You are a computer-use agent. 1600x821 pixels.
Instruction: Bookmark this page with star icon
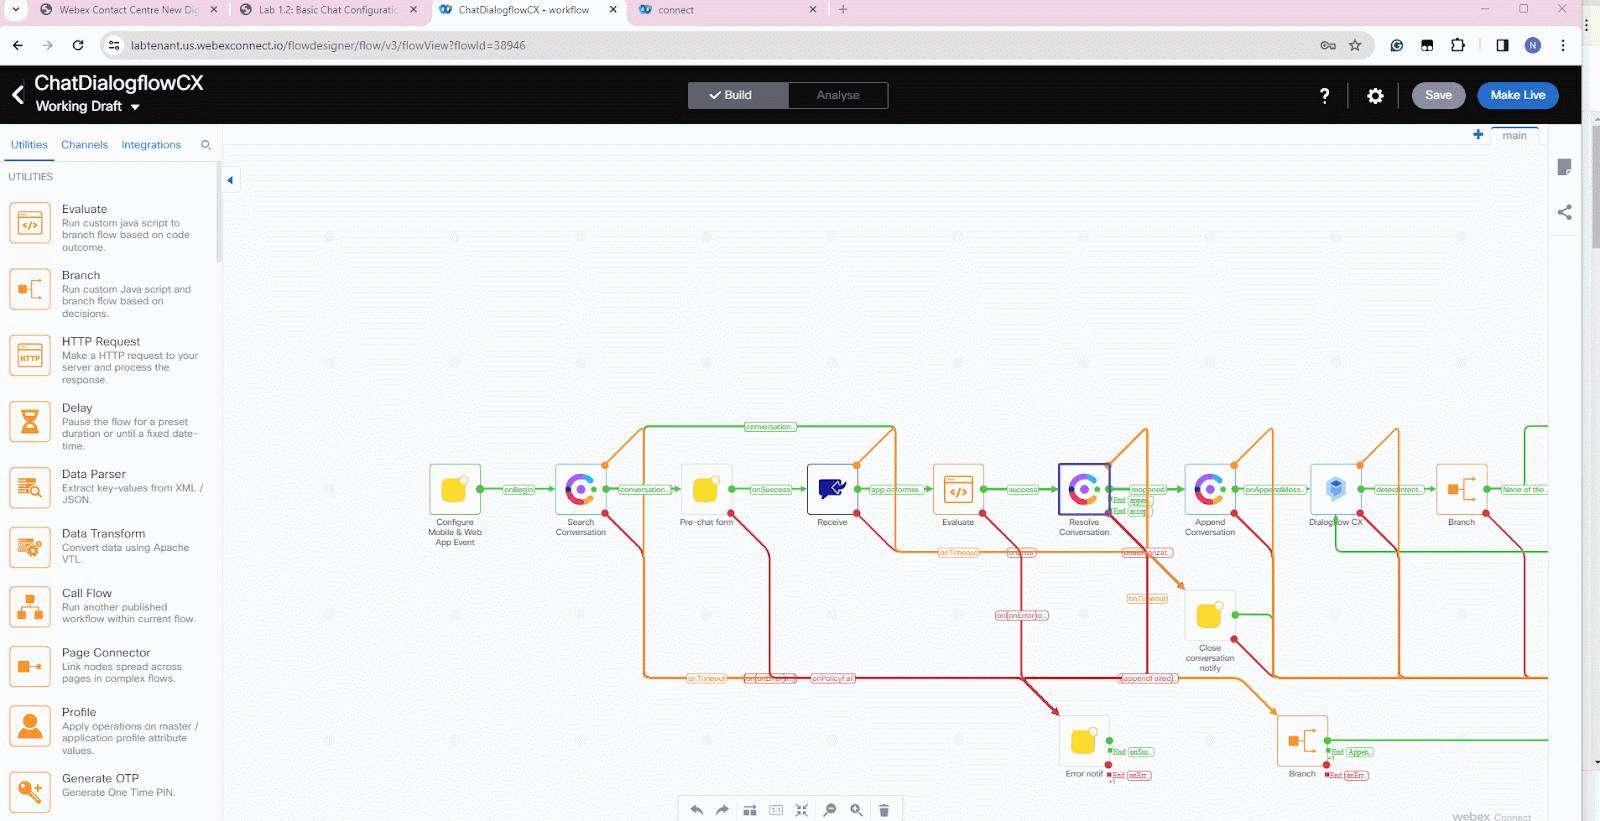(1355, 45)
